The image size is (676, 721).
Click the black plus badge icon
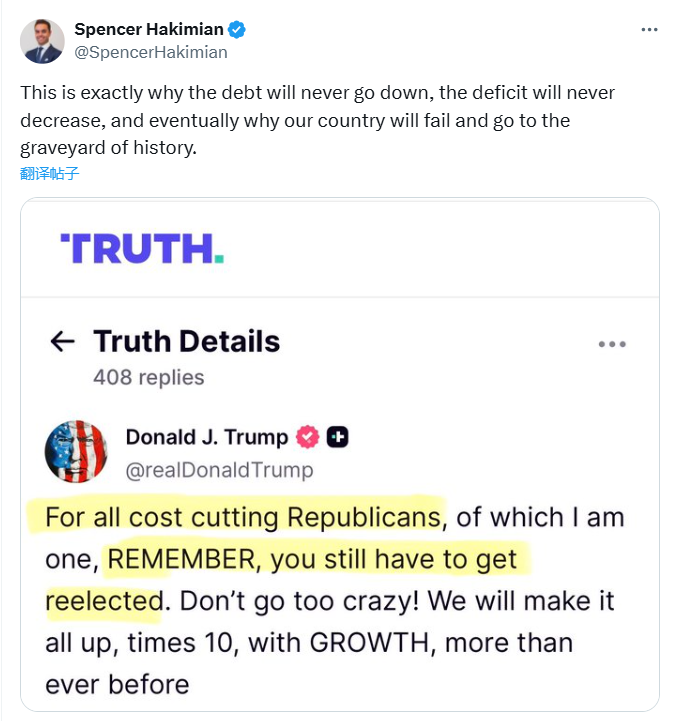[338, 437]
